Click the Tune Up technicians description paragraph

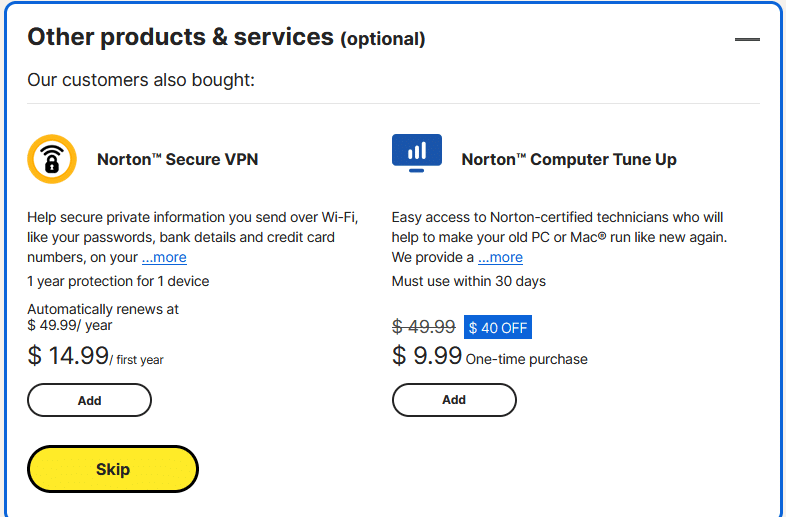pos(559,237)
